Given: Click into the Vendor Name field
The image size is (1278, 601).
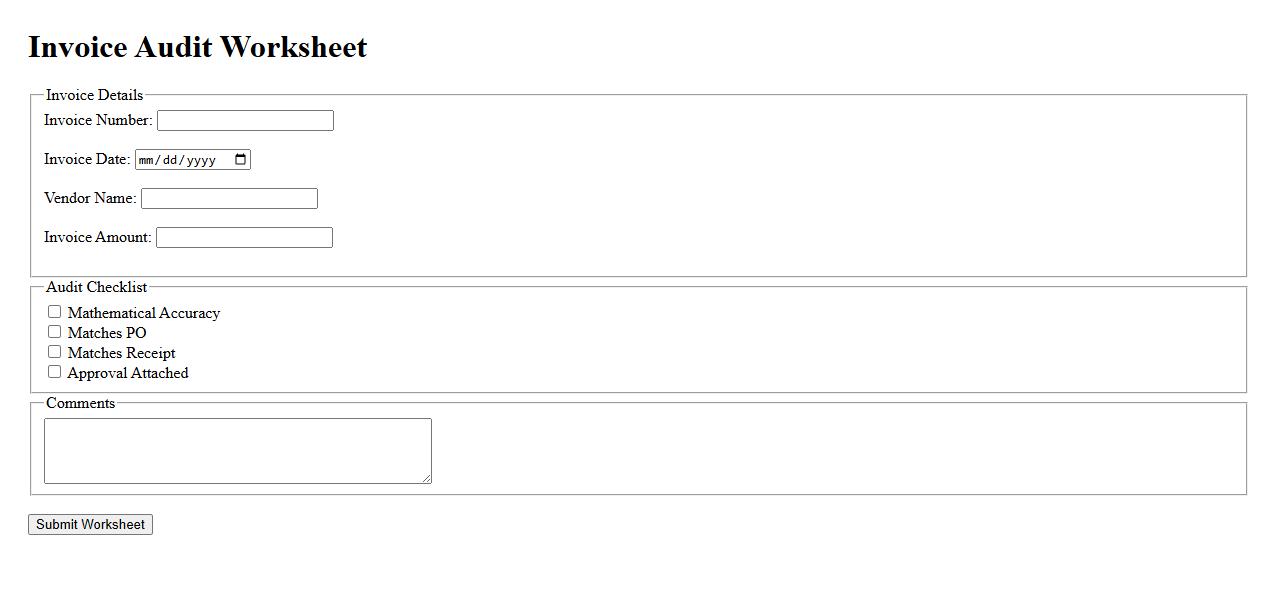Looking at the screenshot, I should point(229,199).
